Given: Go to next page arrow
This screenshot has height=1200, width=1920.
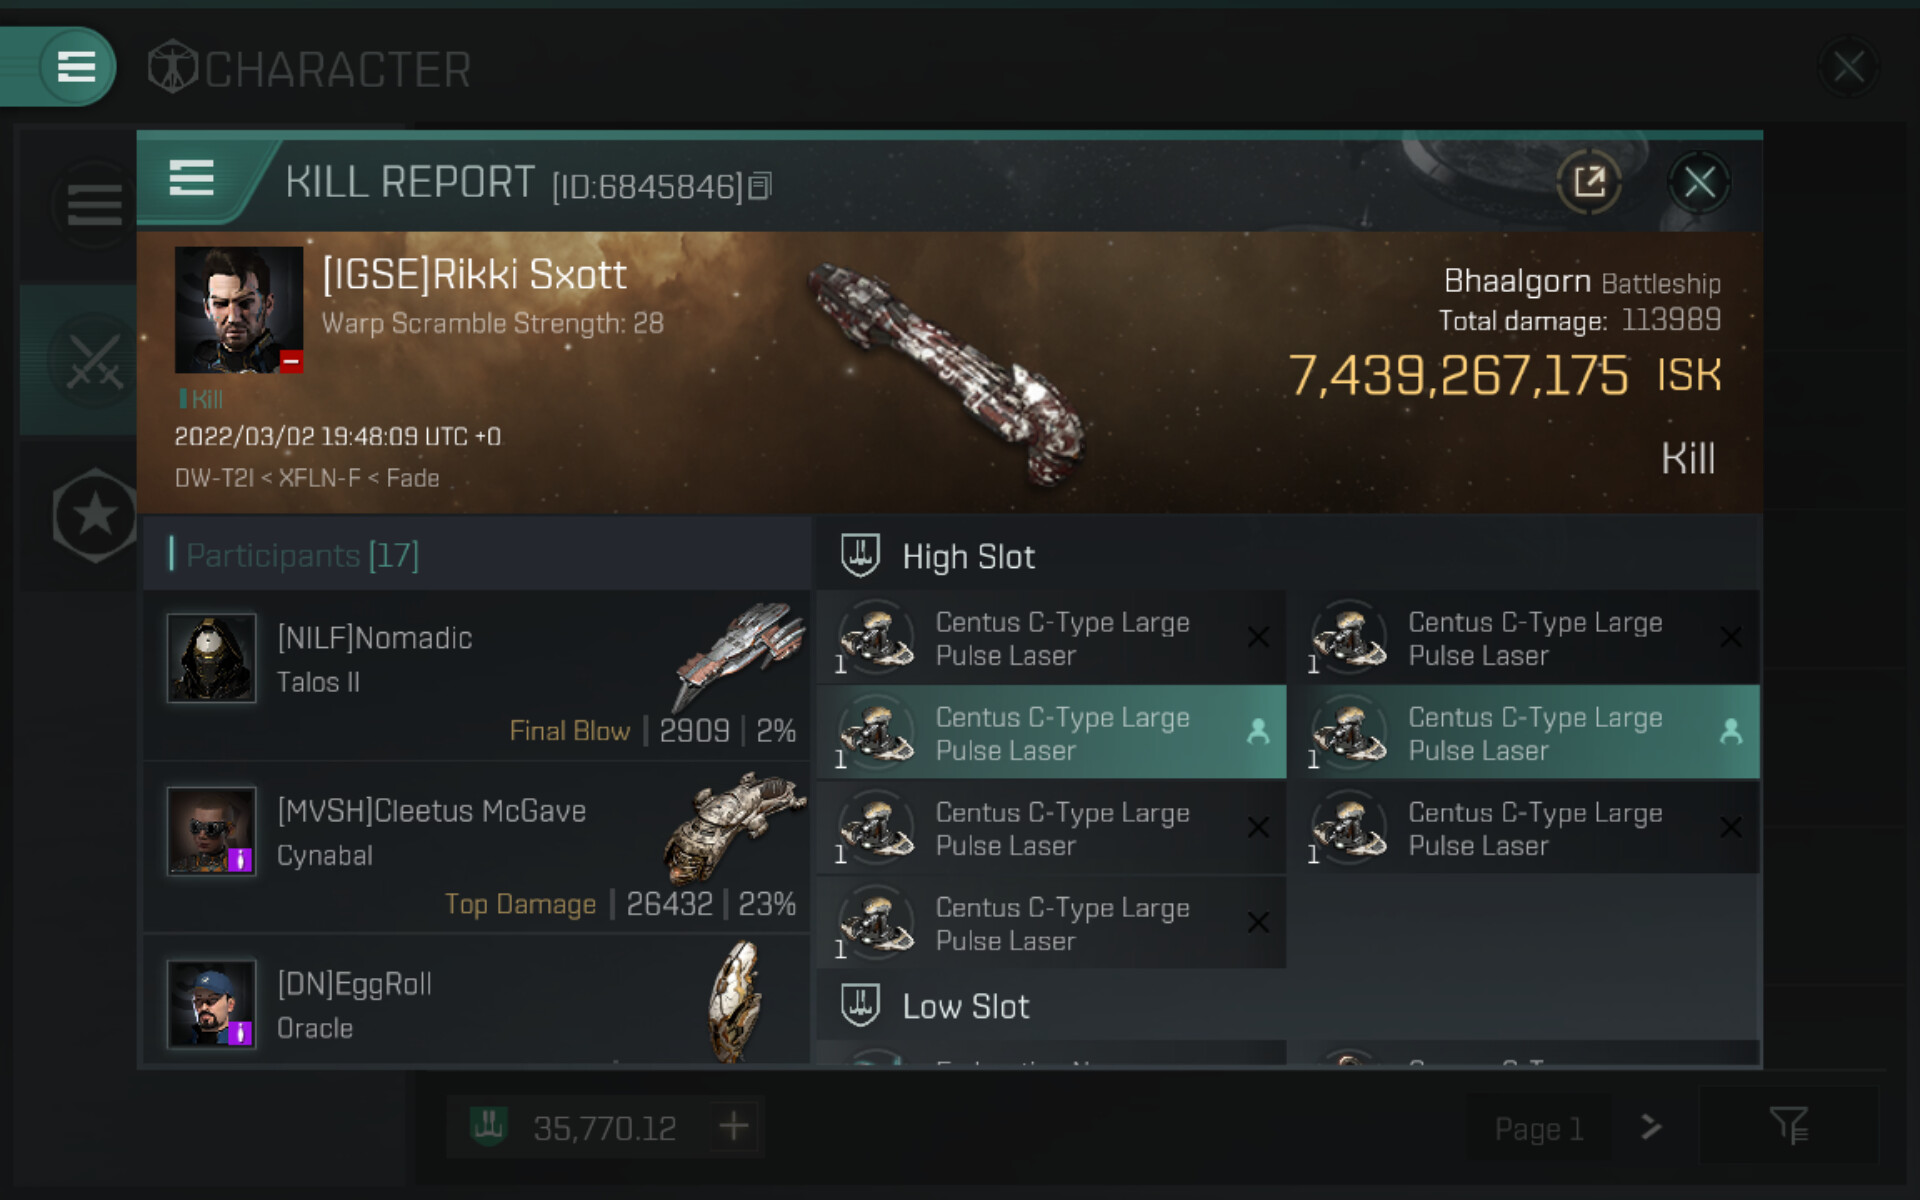Looking at the screenshot, I should [x=1651, y=1127].
